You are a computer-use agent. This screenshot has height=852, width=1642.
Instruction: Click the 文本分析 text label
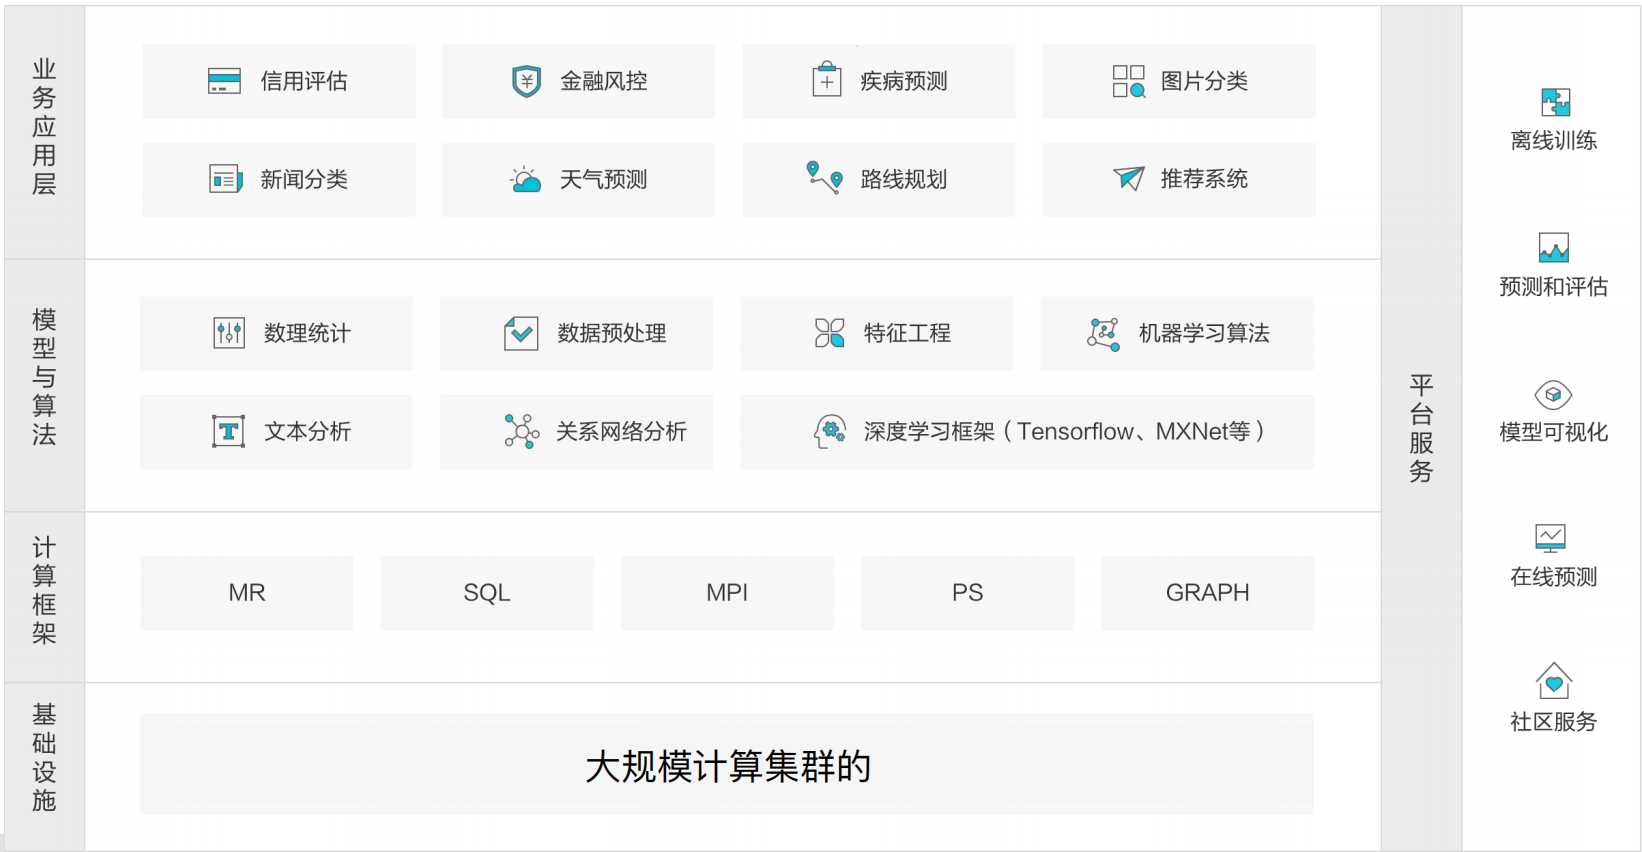pos(307,431)
